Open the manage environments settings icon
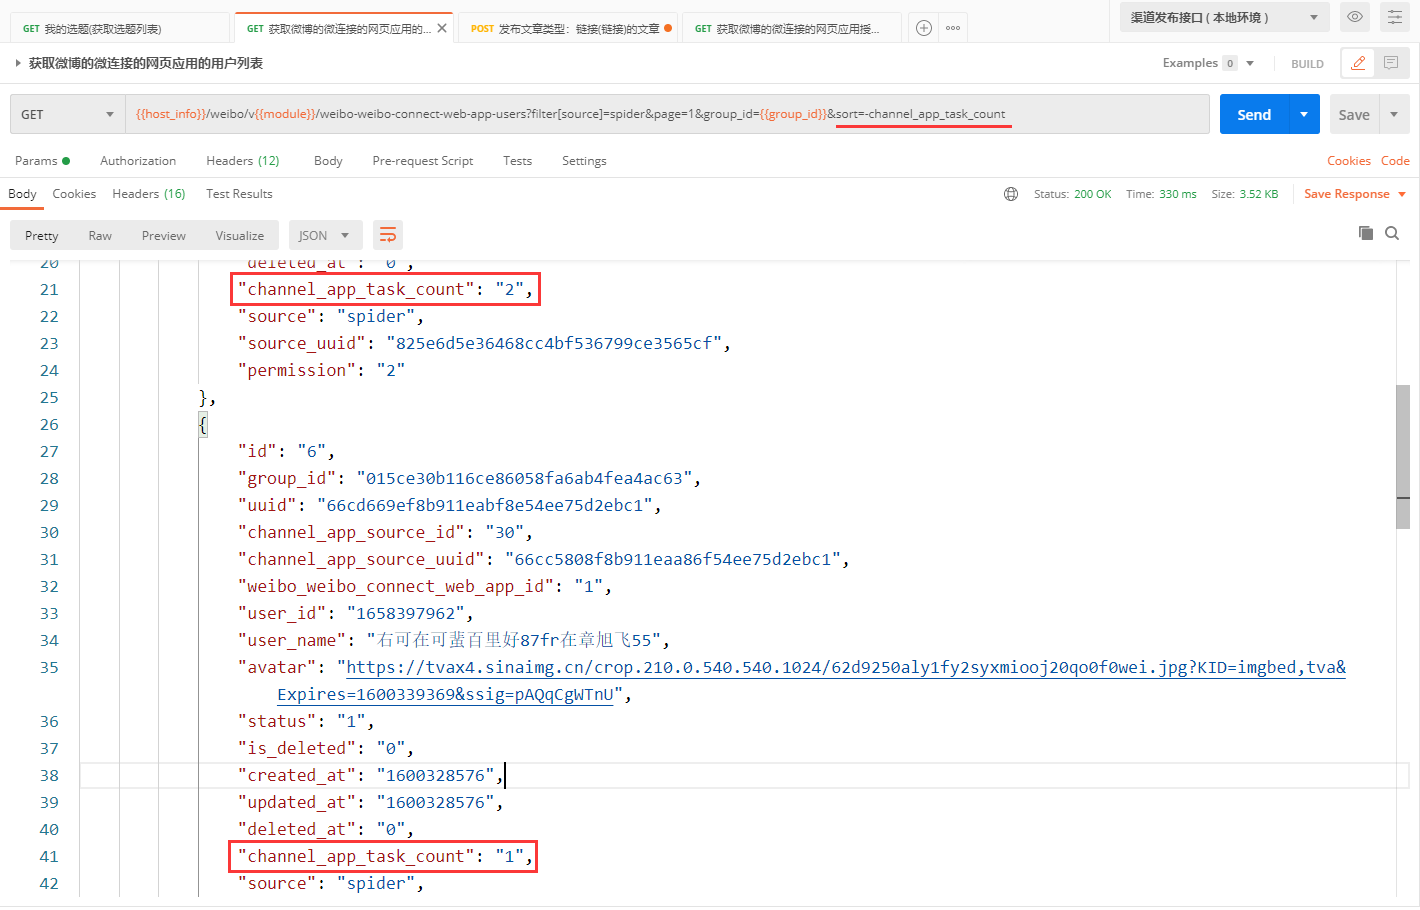The height and width of the screenshot is (910, 1420). click(x=1395, y=17)
